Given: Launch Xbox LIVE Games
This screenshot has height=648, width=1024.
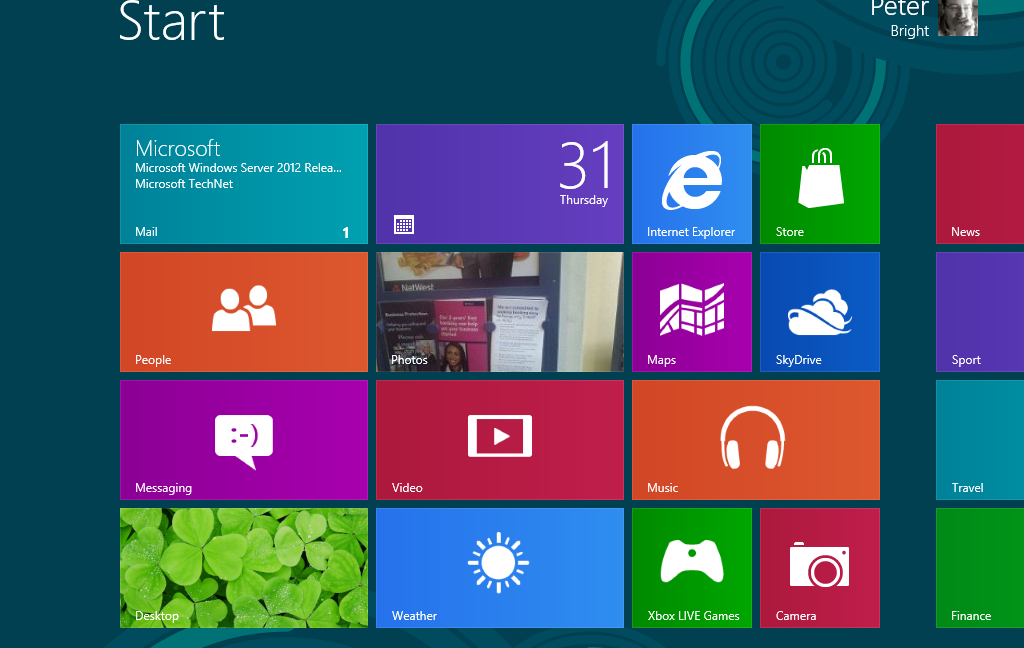Looking at the screenshot, I should (691, 568).
